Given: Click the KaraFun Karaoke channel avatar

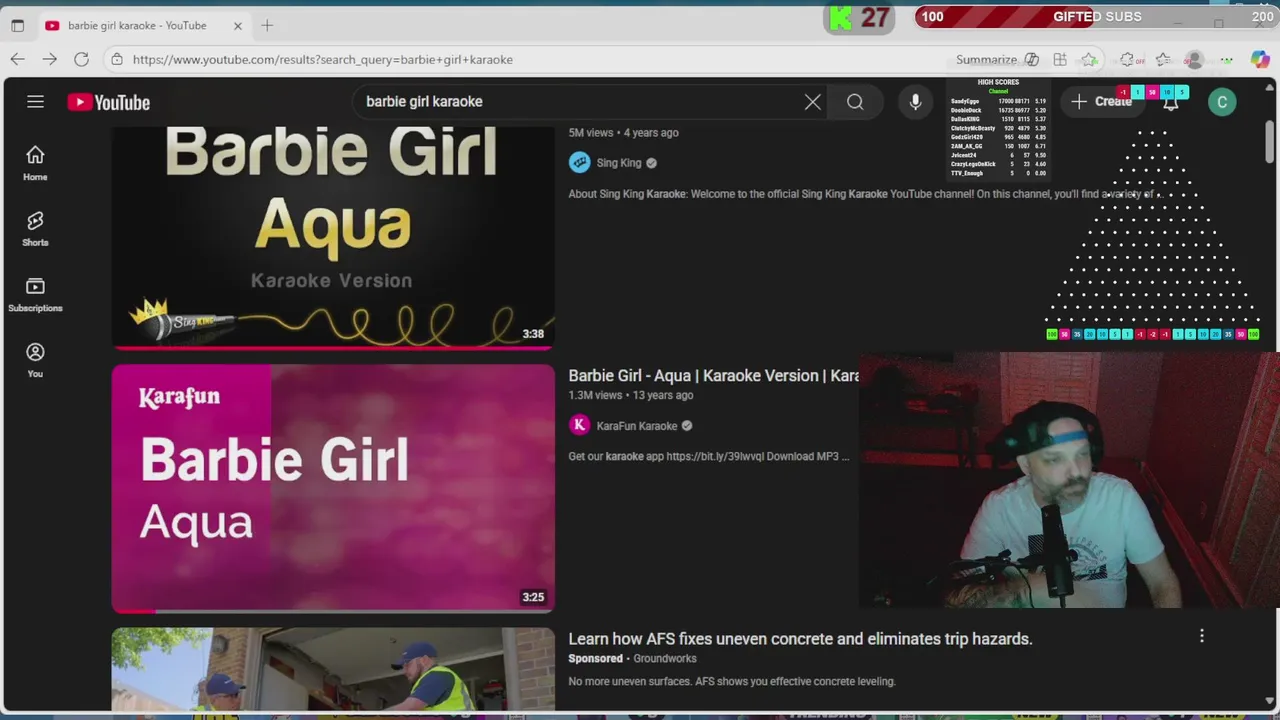Looking at the screenshot, I should coord(579,425).
